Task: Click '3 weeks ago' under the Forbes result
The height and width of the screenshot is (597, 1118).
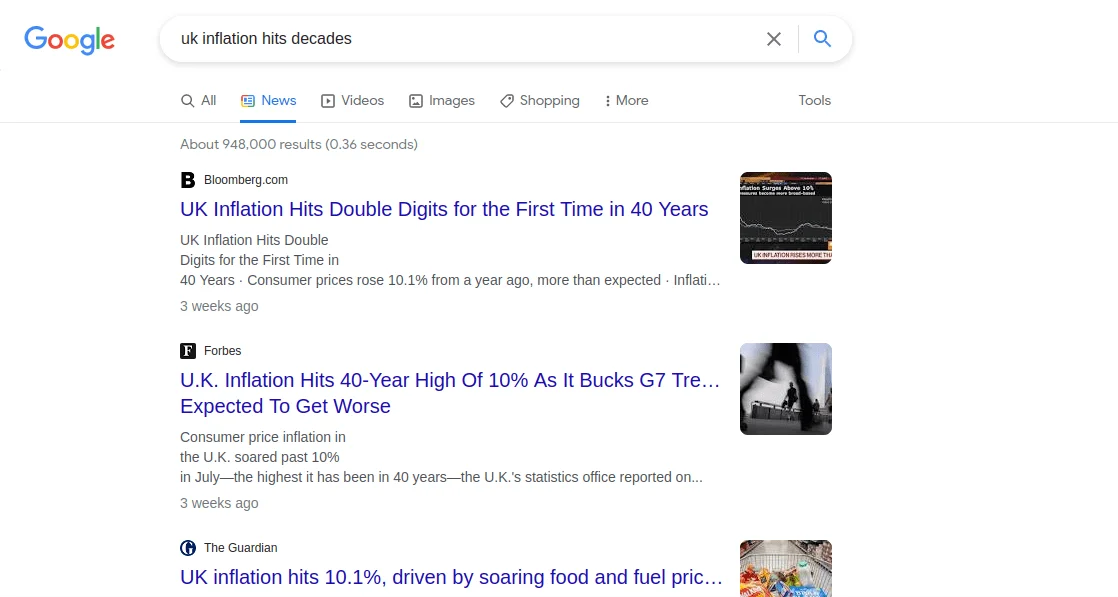Action: click(x=219, y=503)
